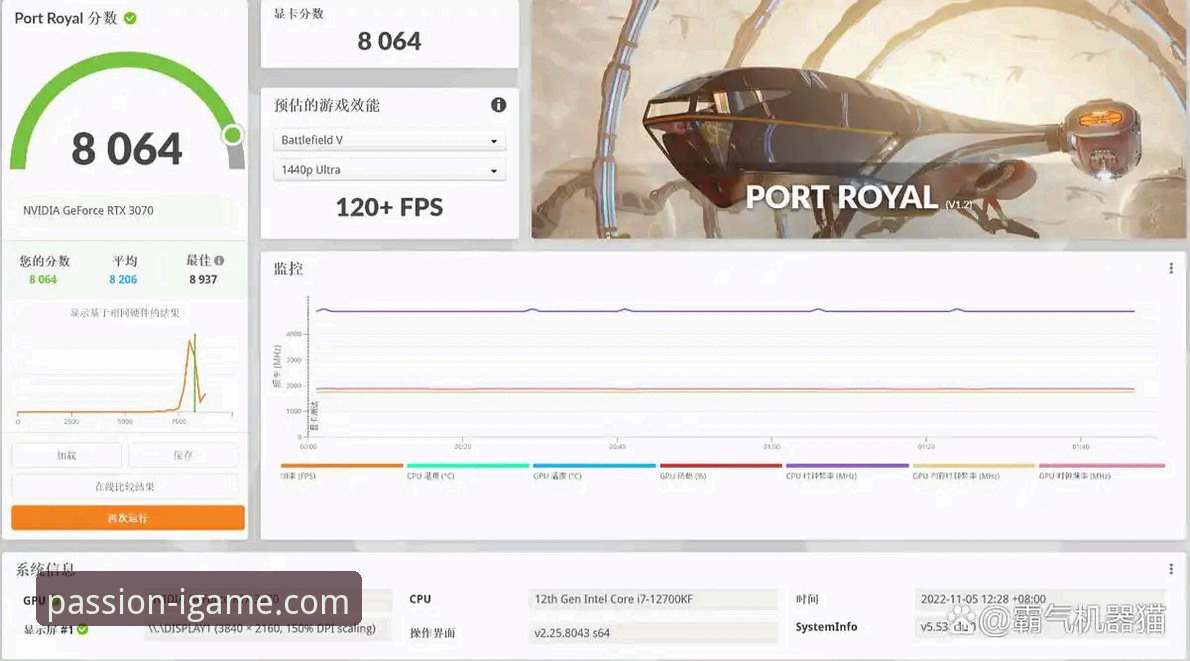Toggle the red GPU load (%) legend
This screenshot has width=1190, height=661.
(721, 471)
